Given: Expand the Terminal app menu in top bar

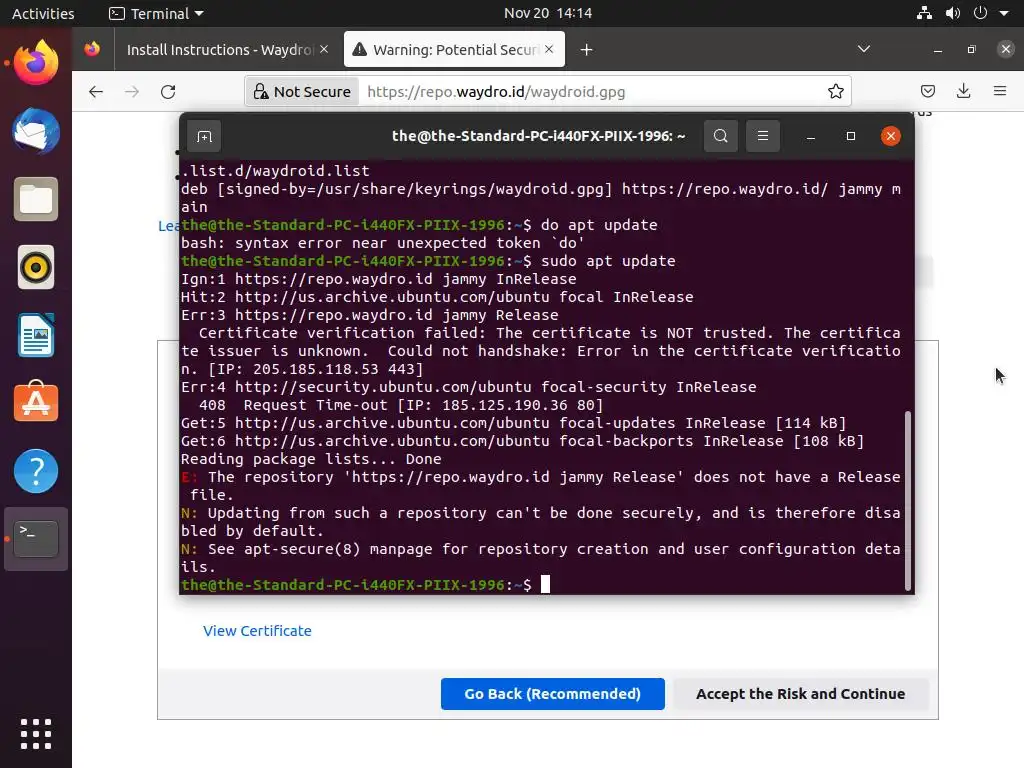Looking at the screenshot, I should click(157, 13).
